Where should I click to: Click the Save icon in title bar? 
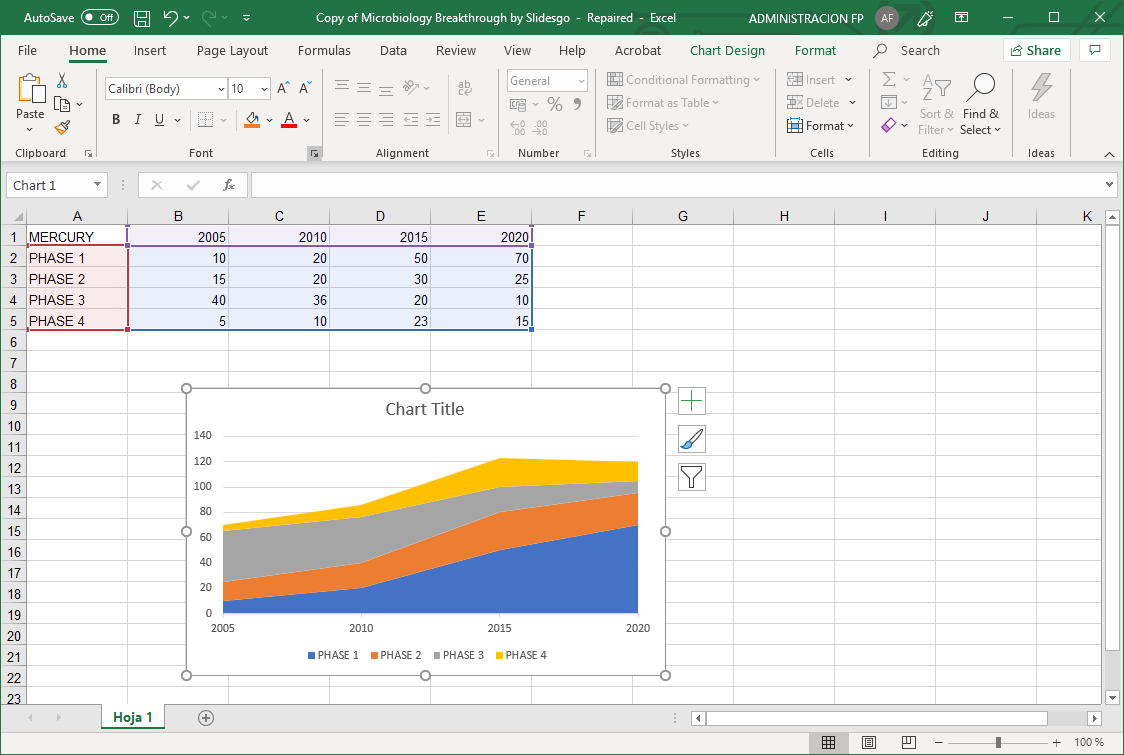tap(142, 18)
